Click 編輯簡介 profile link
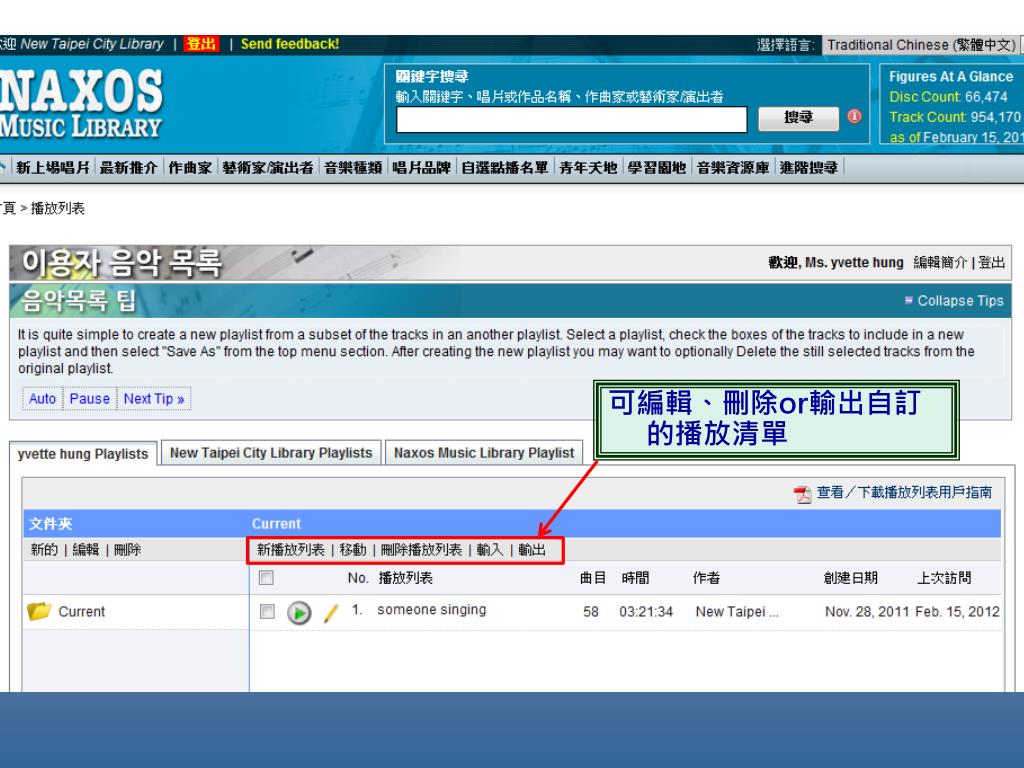 940,262
